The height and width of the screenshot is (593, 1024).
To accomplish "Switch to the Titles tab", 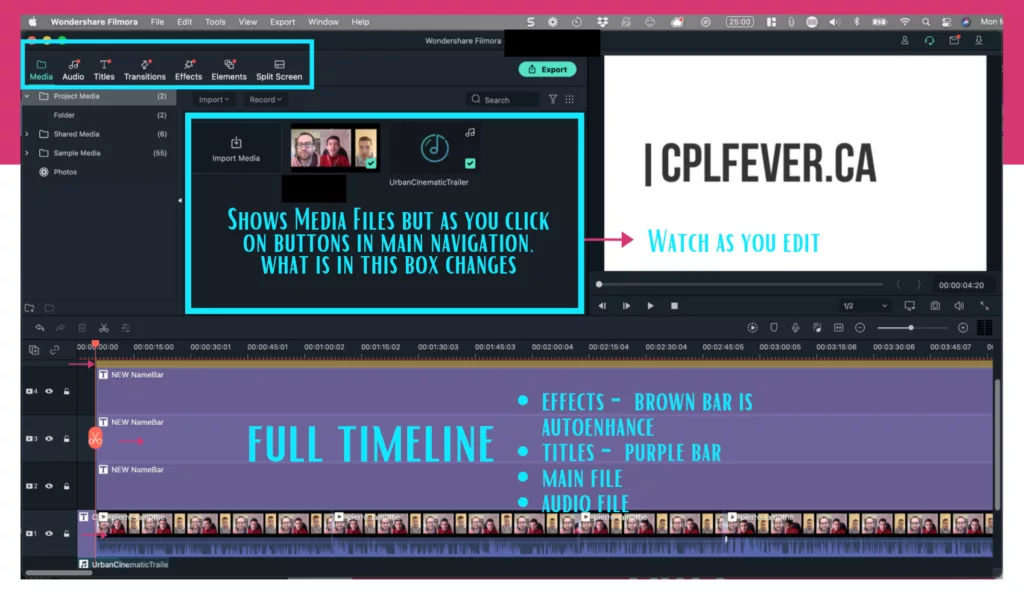I will coord(104,70).
